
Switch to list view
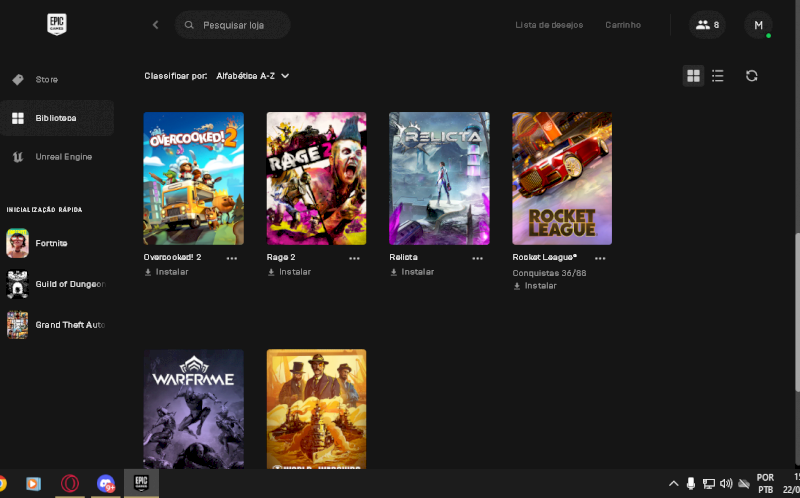click(x=718, y=76)
